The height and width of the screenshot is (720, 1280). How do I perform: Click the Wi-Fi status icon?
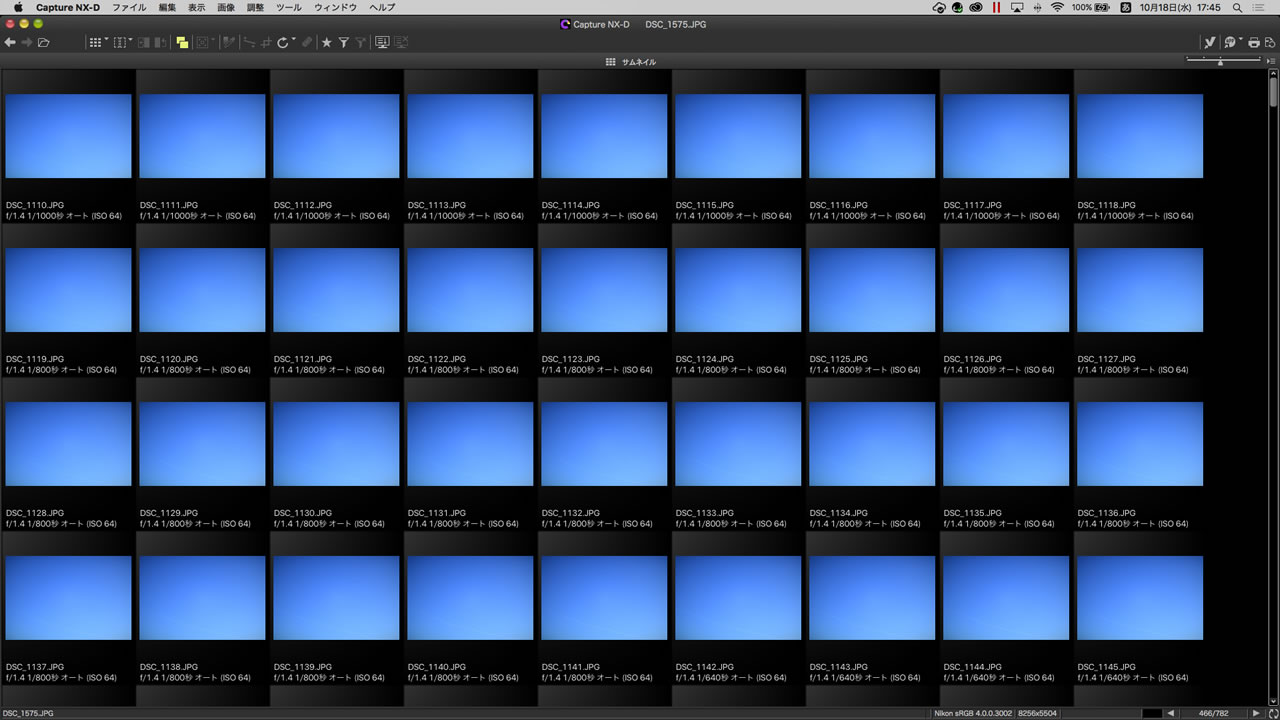pos(1057,7)
